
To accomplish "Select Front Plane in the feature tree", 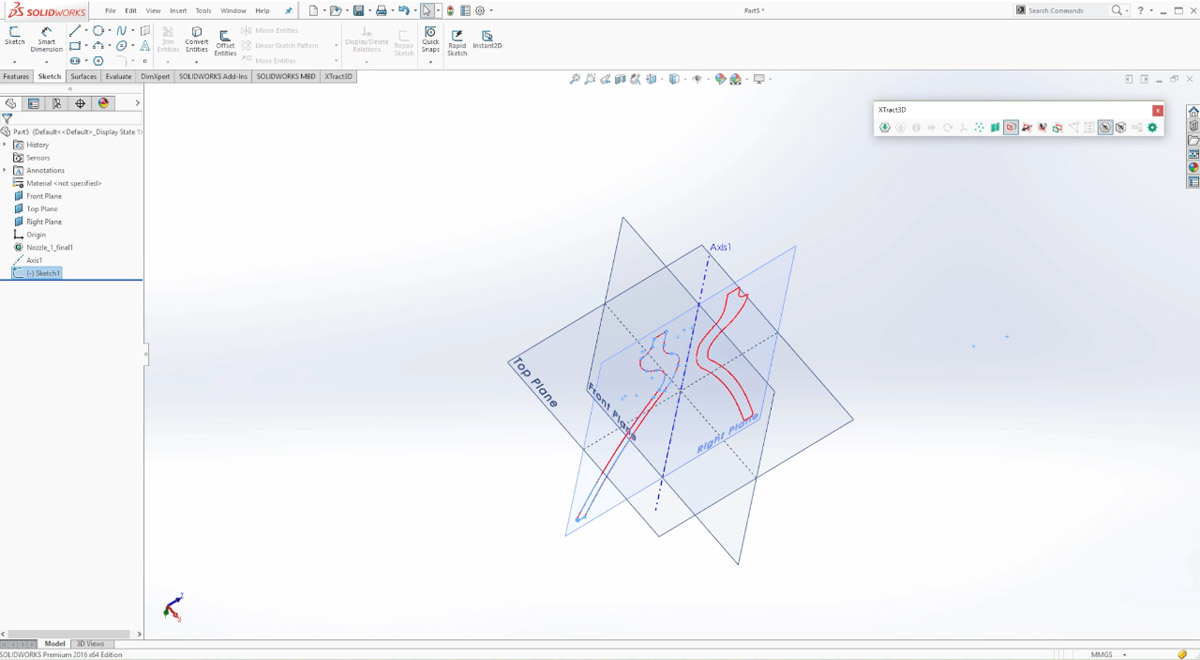I will click(x=43, y=196).
